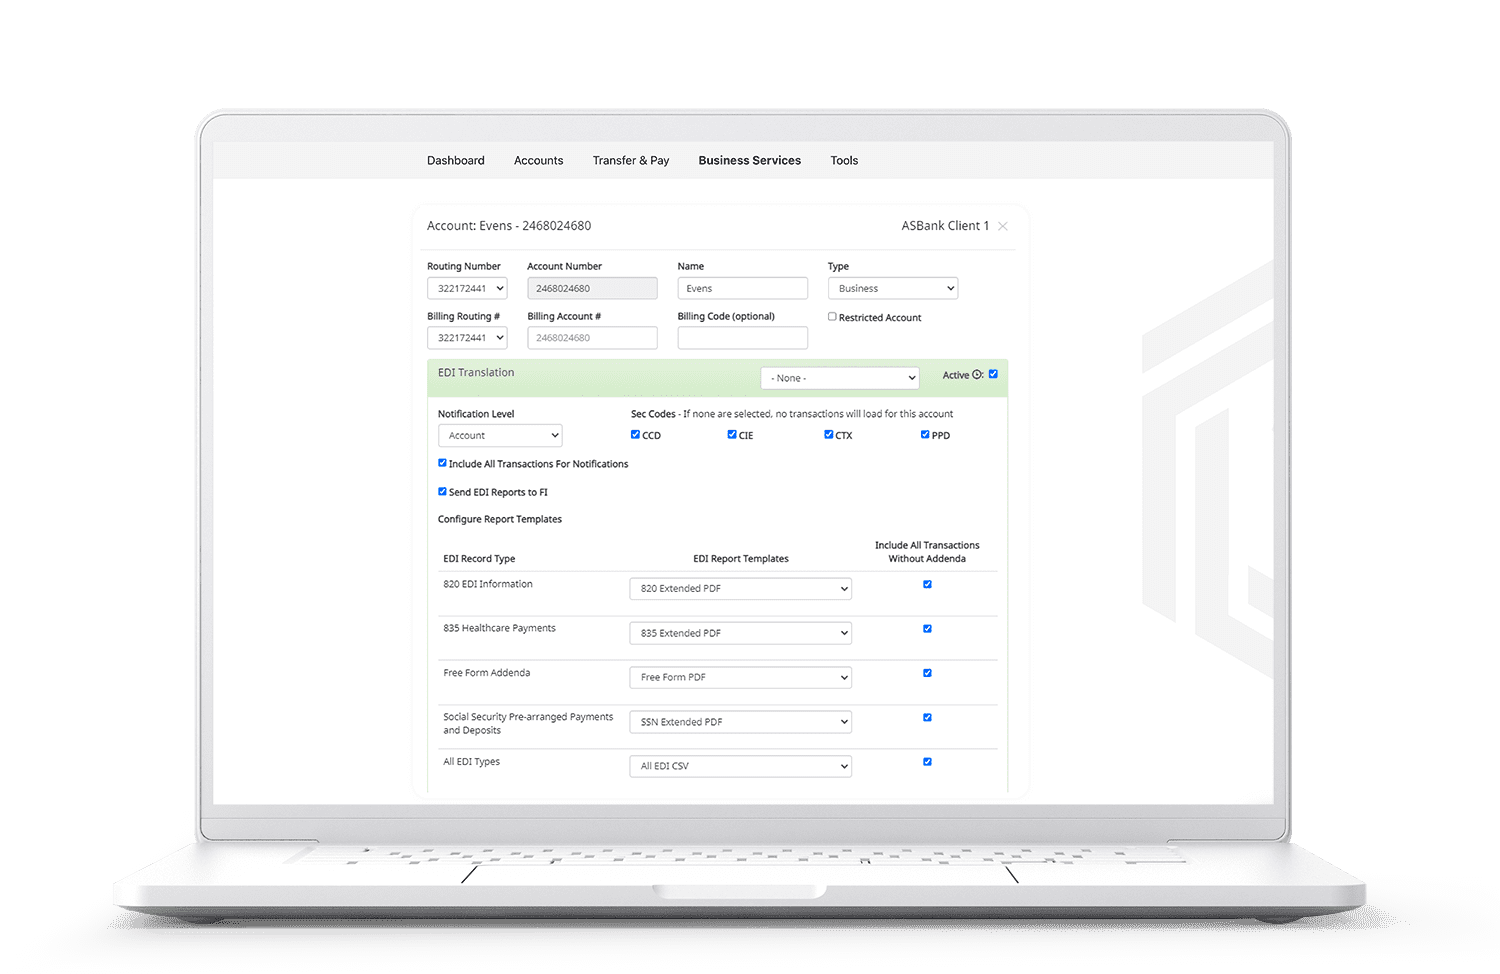Click the Free Form Addenda row label
Screen dimensions: 1500x974
click(487, 673)
